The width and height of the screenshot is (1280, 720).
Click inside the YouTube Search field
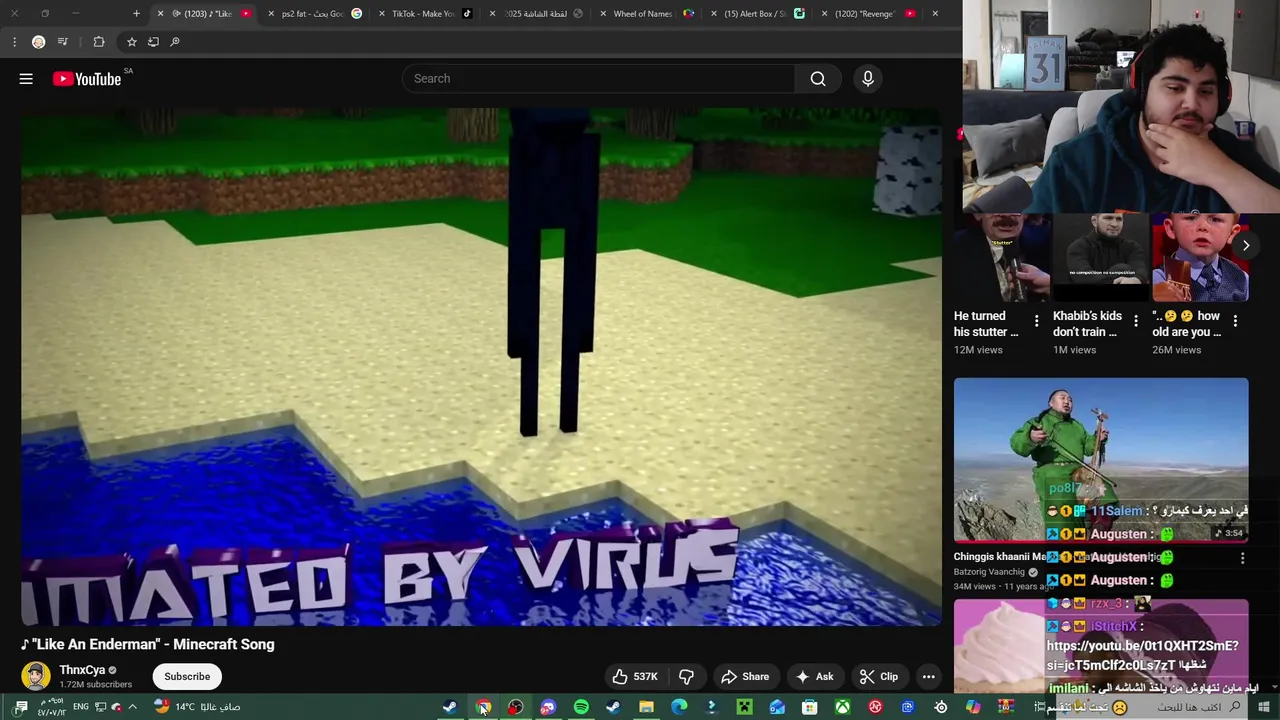tap(600, 79)
